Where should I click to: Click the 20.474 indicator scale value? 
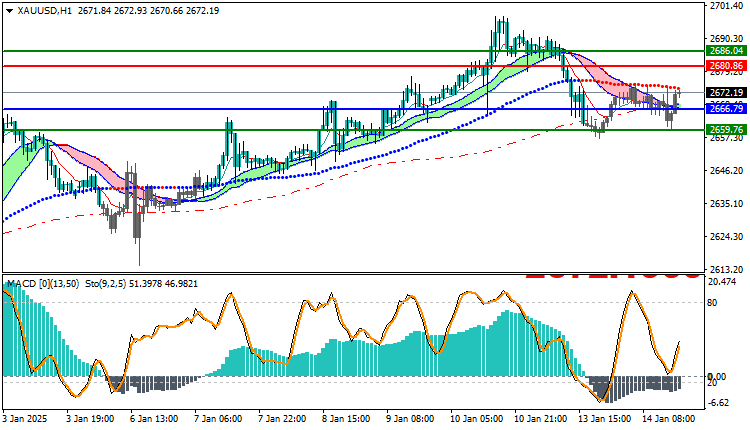coord(722,282)
